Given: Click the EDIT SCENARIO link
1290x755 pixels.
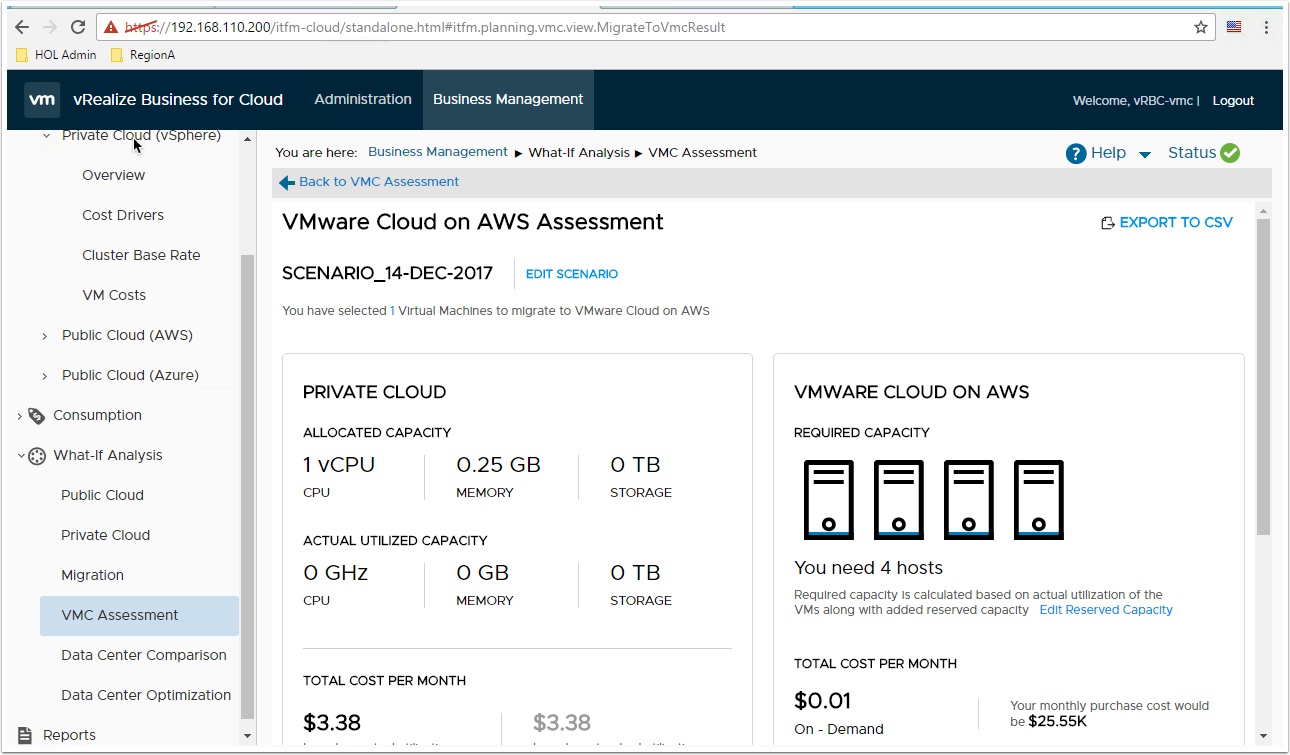Looking at the screenshot, I should tap(572, 274).
